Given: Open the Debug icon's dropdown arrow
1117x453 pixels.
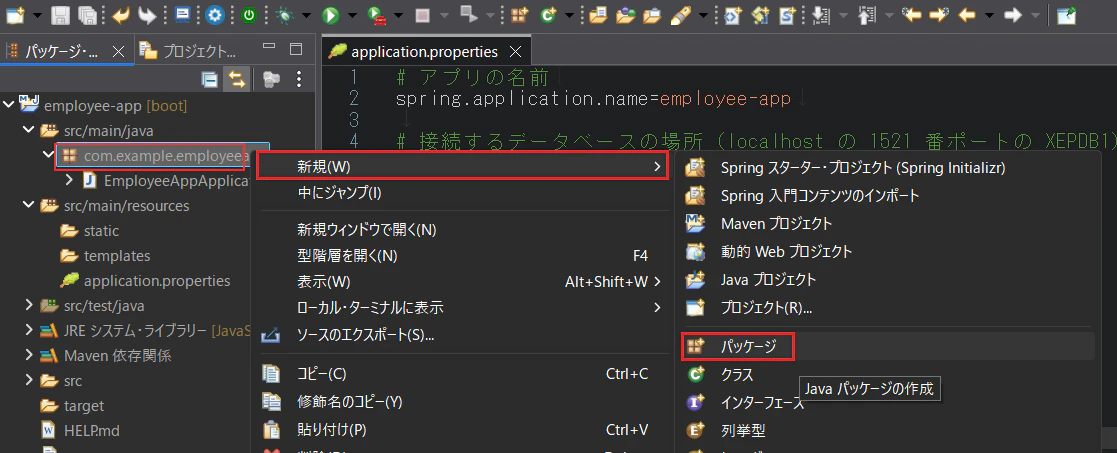Looking at the screenshot, I should coord(306,16).
